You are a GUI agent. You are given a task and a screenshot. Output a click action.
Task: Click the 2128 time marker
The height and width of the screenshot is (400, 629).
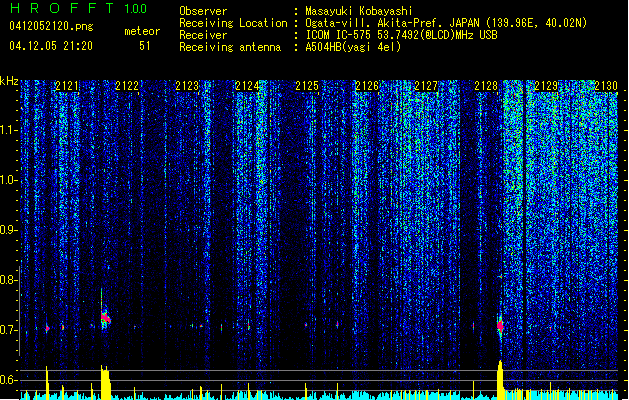tap(486, 86)
